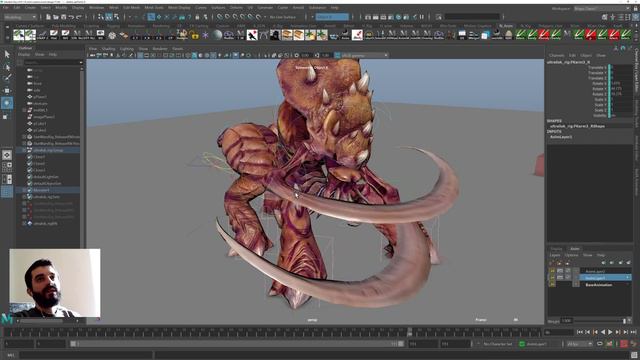640x360 pixels.
Task: Open the Create menu
Action: (31, 8)
